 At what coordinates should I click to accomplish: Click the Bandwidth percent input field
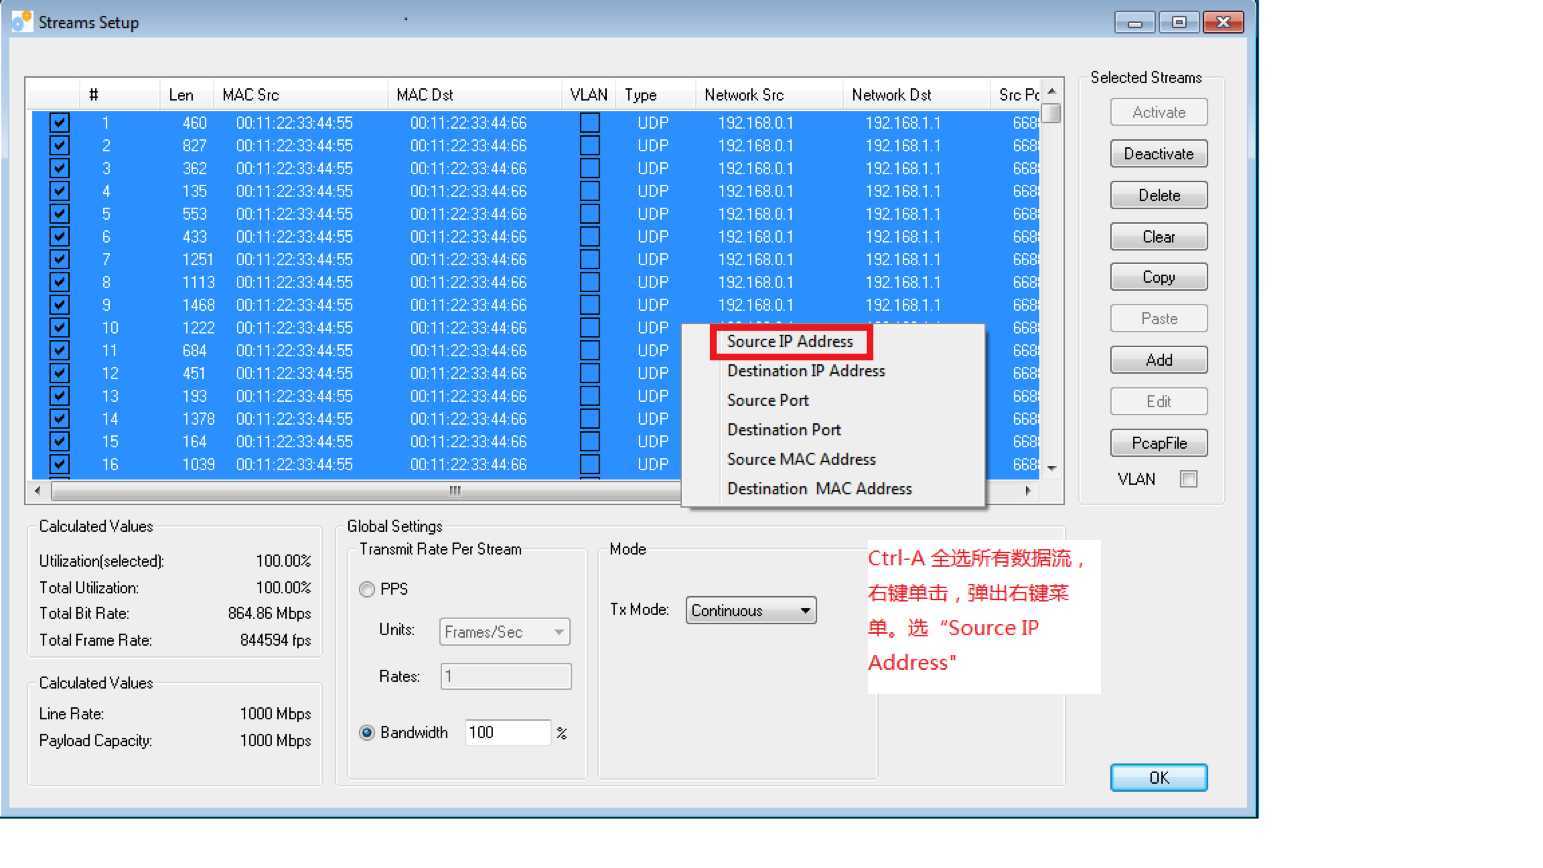point(508,733)
